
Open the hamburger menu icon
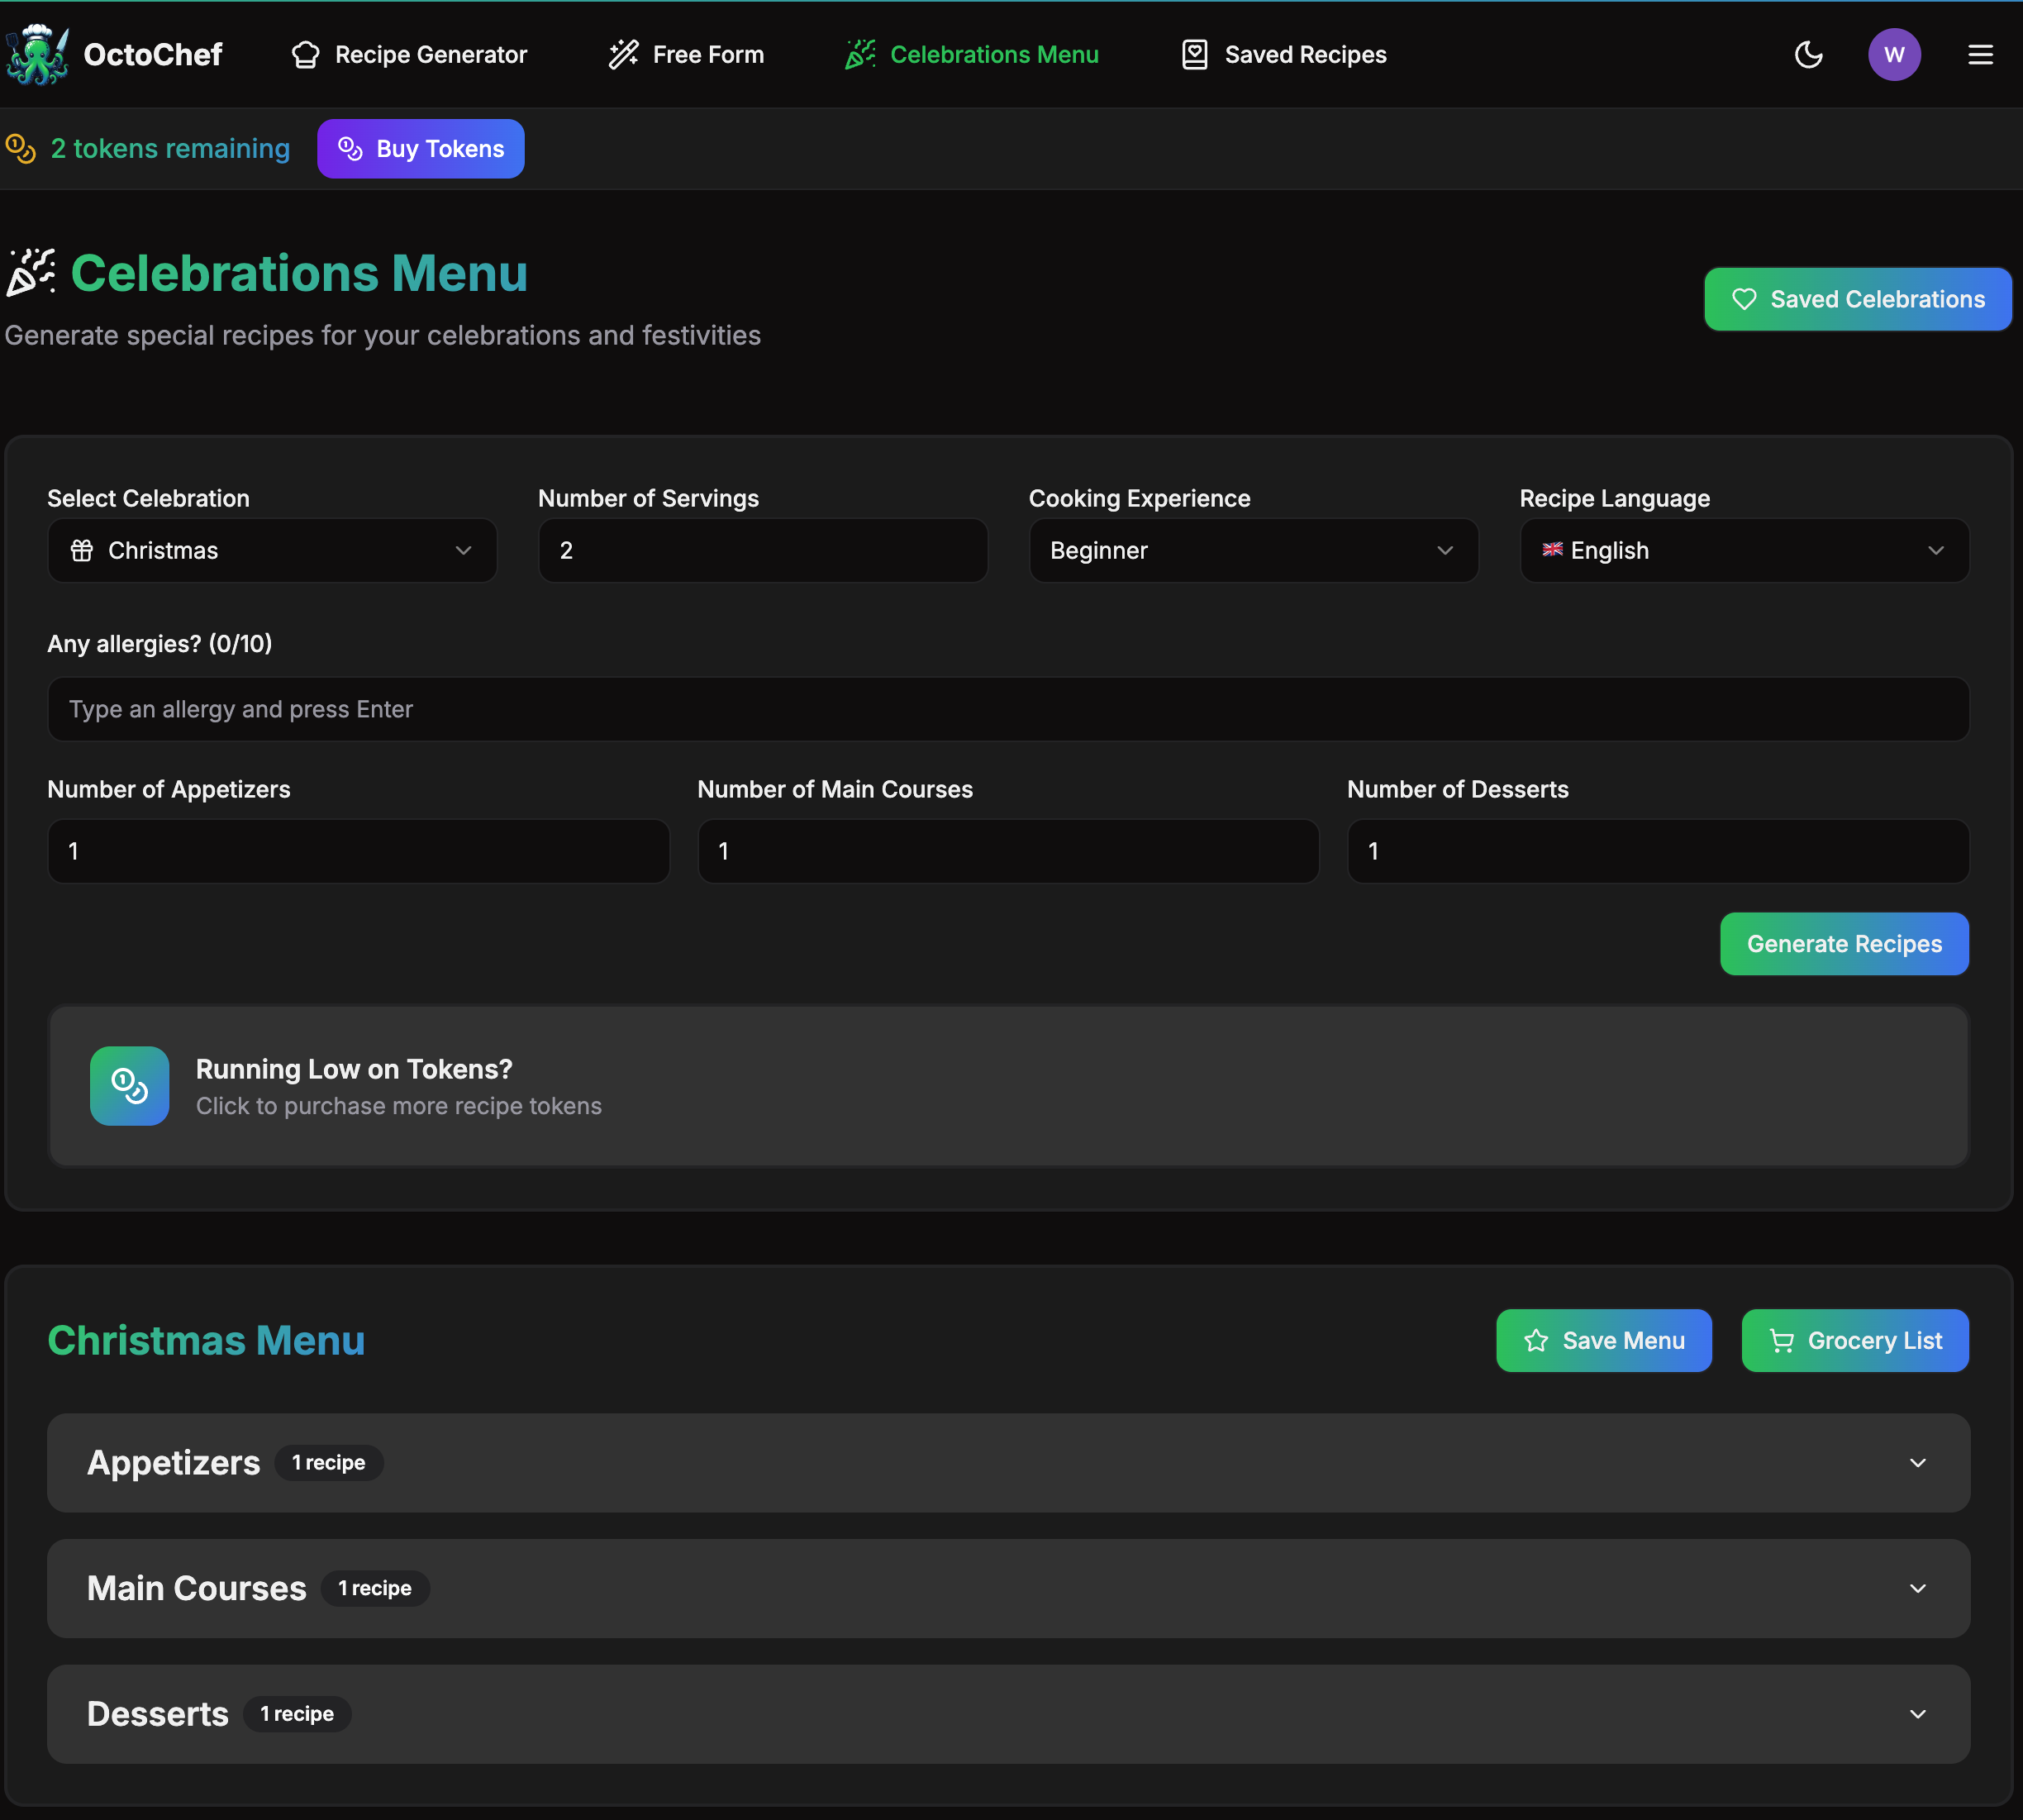tap(1980, 54)
